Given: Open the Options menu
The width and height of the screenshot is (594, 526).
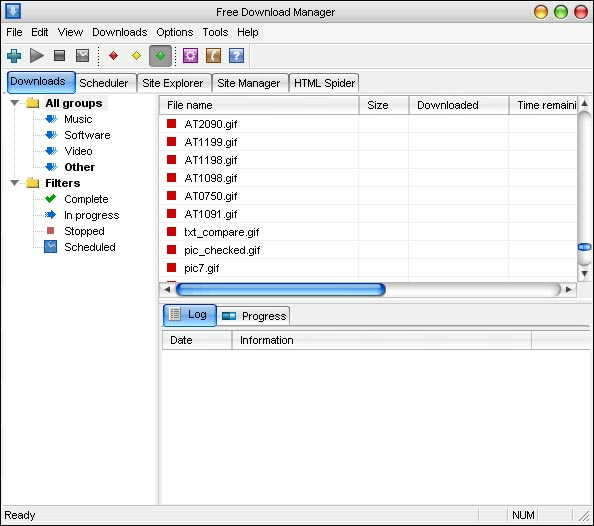Looking at the screenshot, I should [x=175, y=32].
